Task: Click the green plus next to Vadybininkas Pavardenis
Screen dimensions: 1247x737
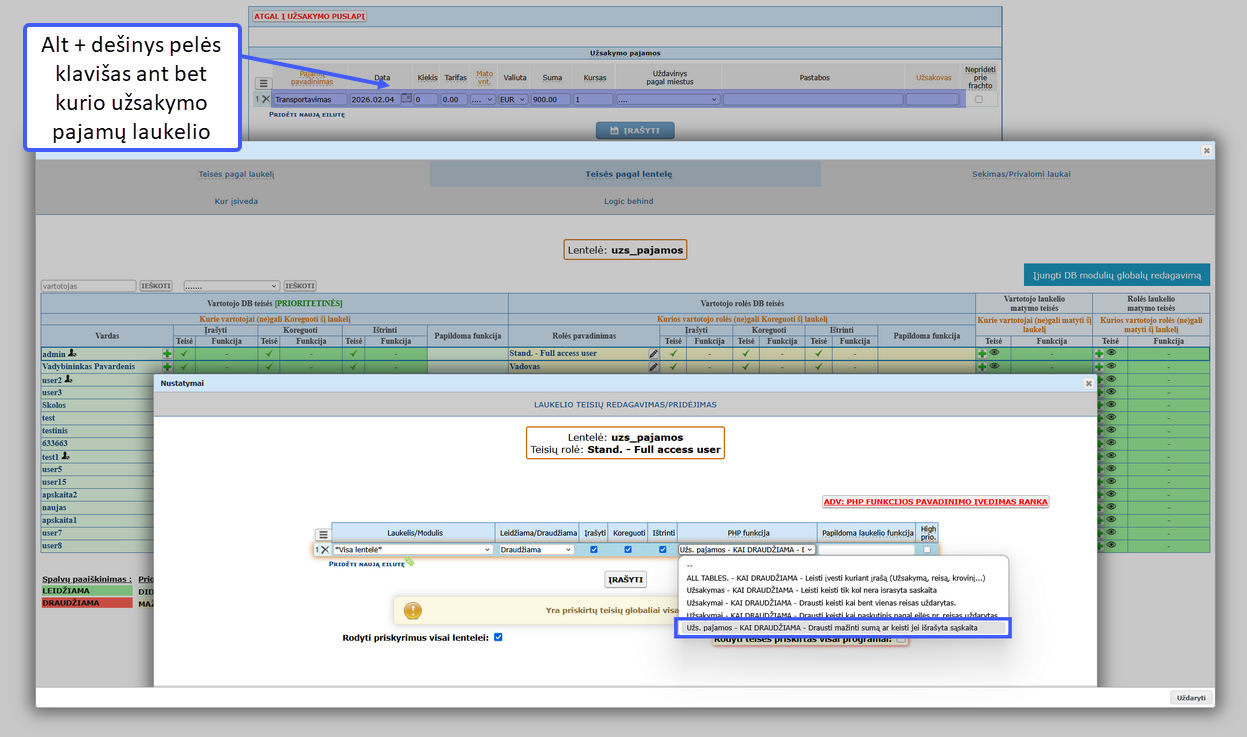Action: 167,367
